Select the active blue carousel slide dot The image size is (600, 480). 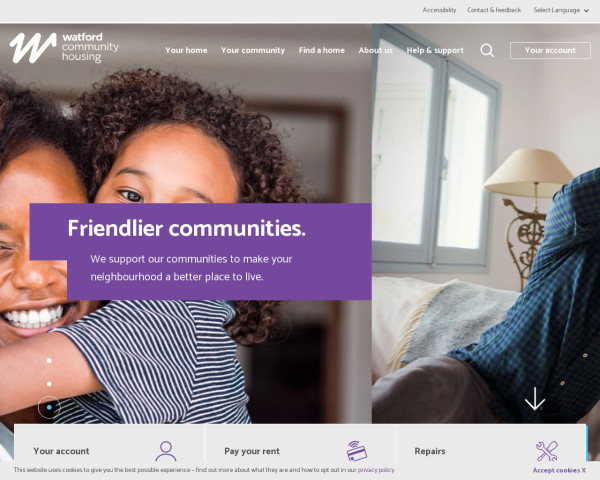(x=49, y=407)
